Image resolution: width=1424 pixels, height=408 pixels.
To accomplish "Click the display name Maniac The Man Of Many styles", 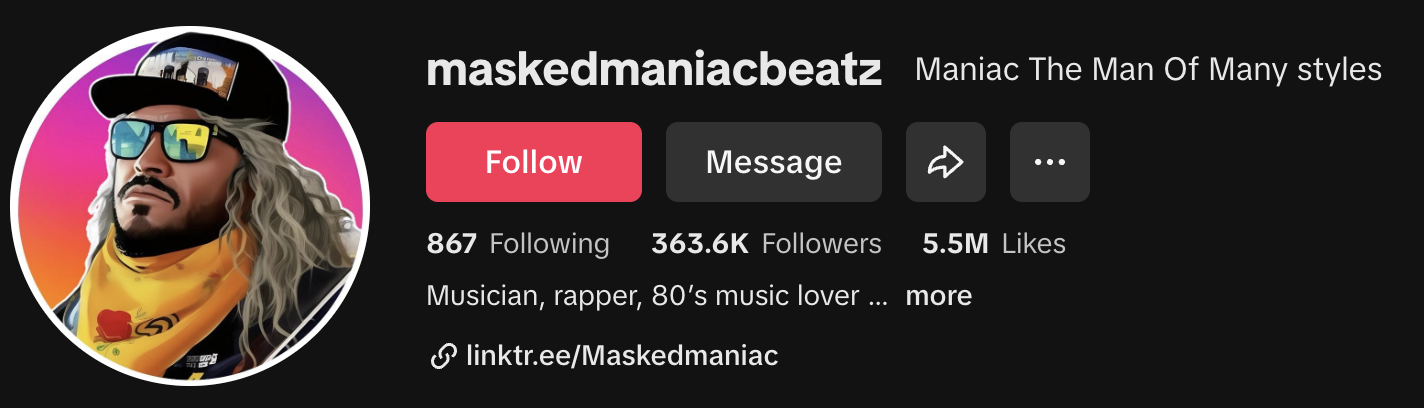I will coord(1148,70).
